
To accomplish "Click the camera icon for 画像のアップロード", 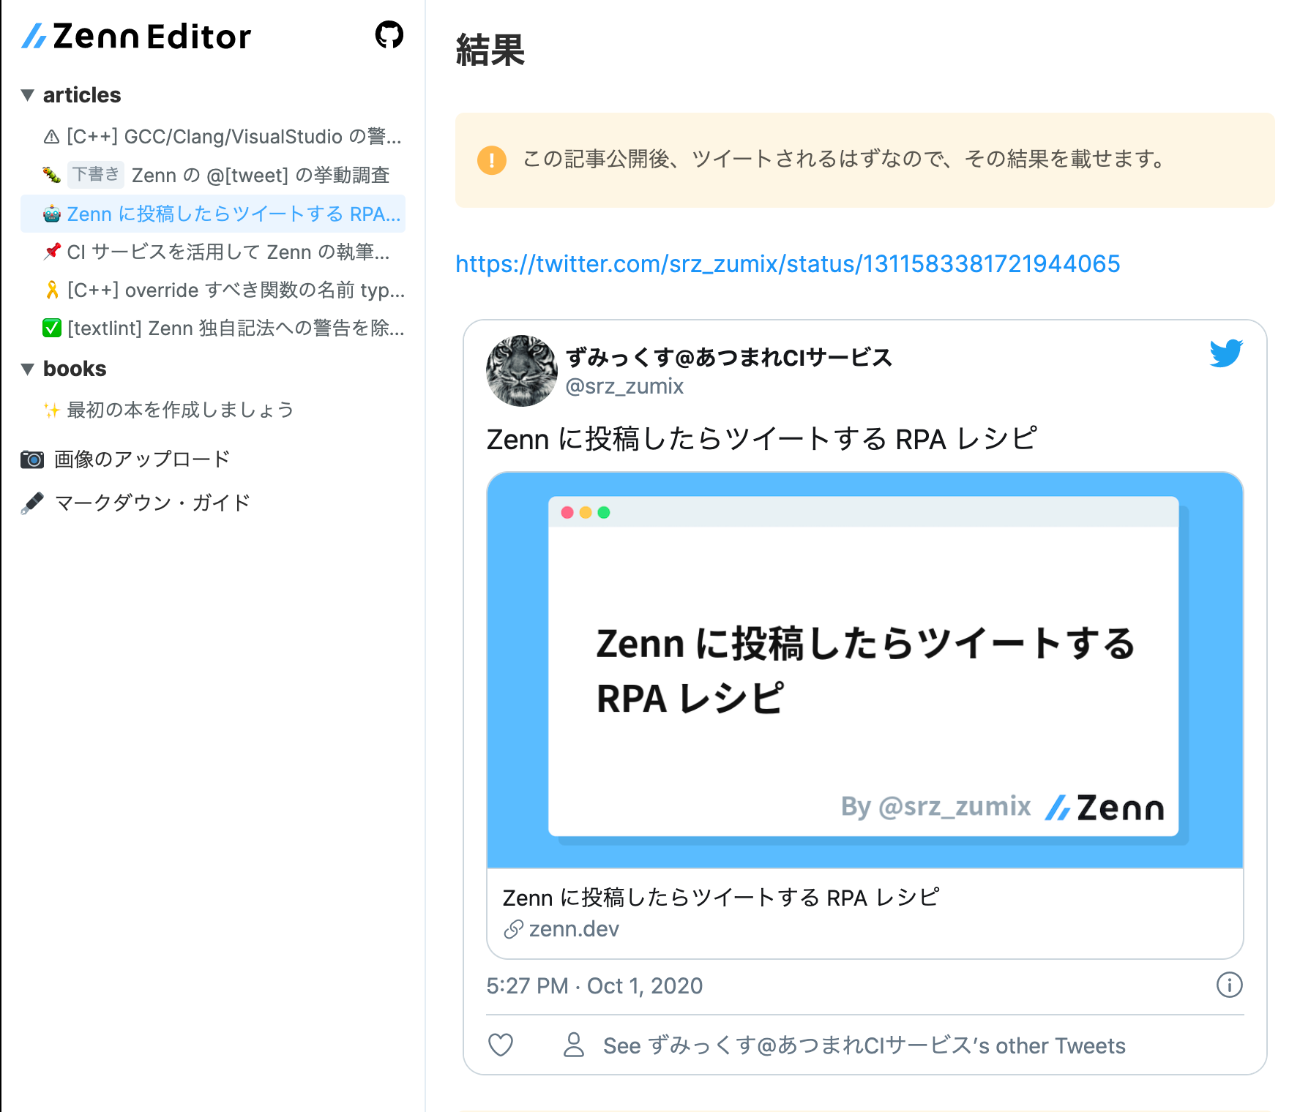I will (x=33, y=459).
